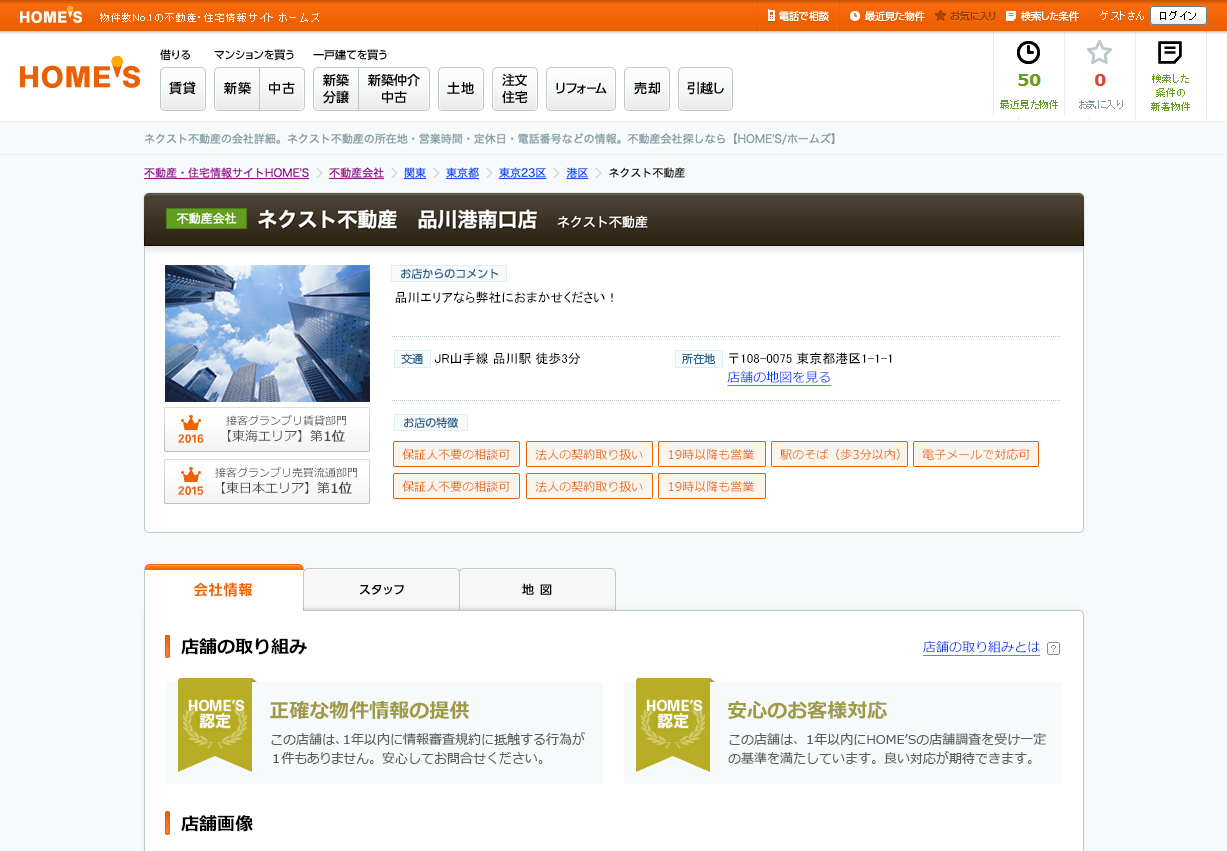
Task: Click 電子メールで対応可 tag
Action: [x=976, y=454]
